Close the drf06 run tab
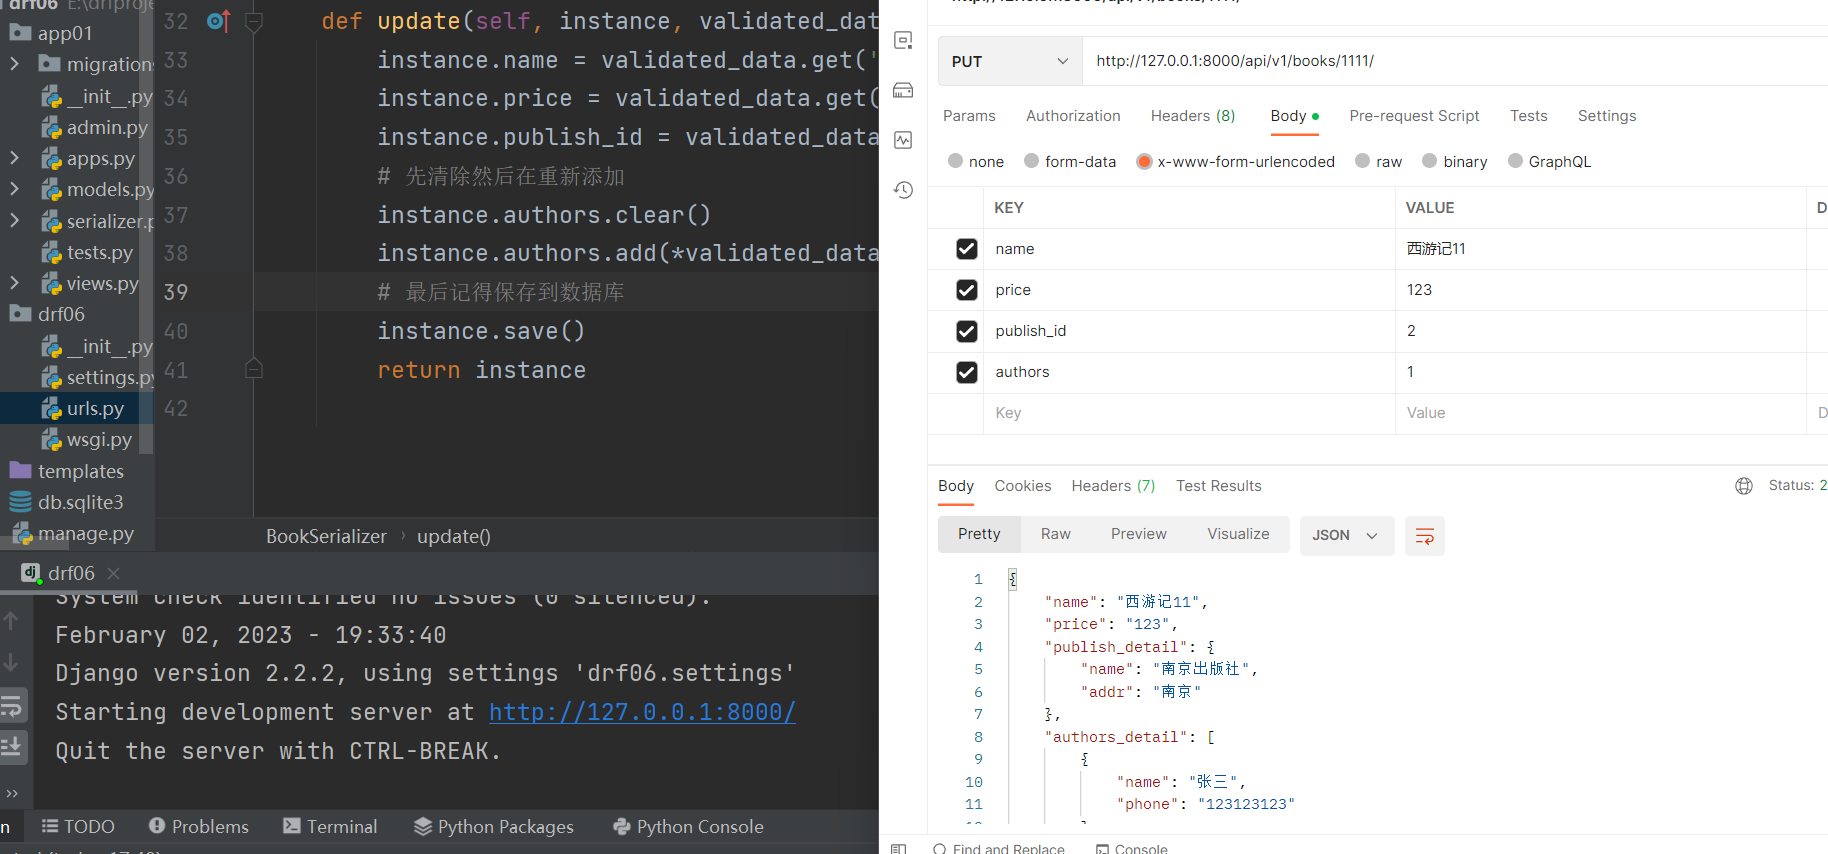 (x=113, y=573)
